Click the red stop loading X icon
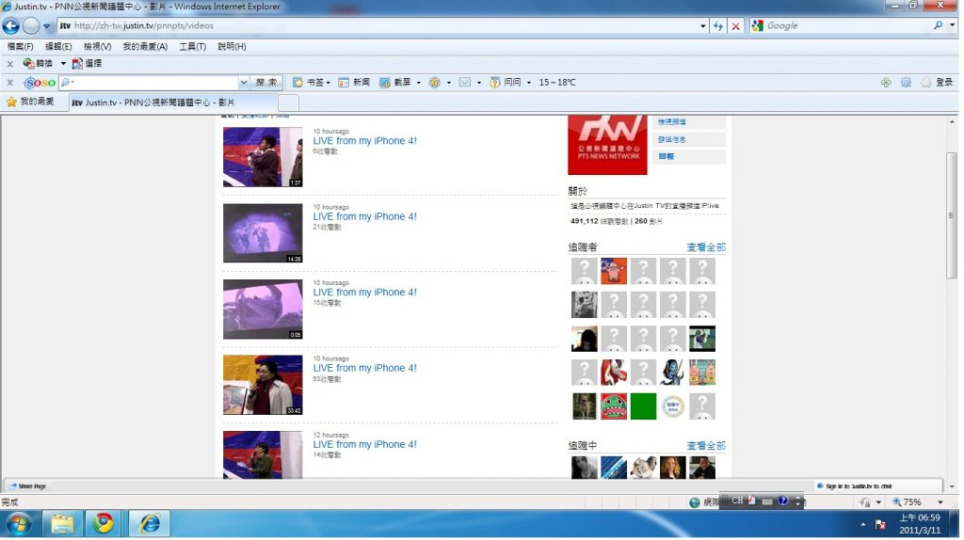Screen dimensions: 964x540 (x=736, y=26)
